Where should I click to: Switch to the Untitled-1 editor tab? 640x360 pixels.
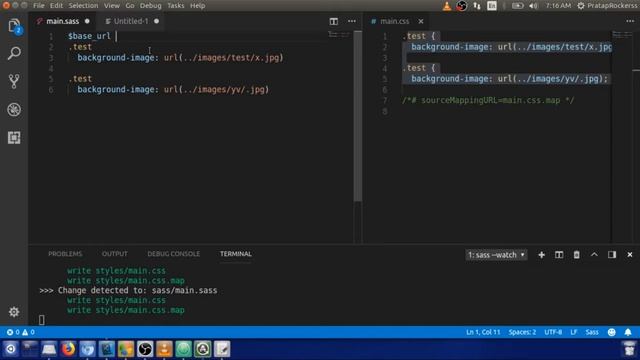click(131, 21)
